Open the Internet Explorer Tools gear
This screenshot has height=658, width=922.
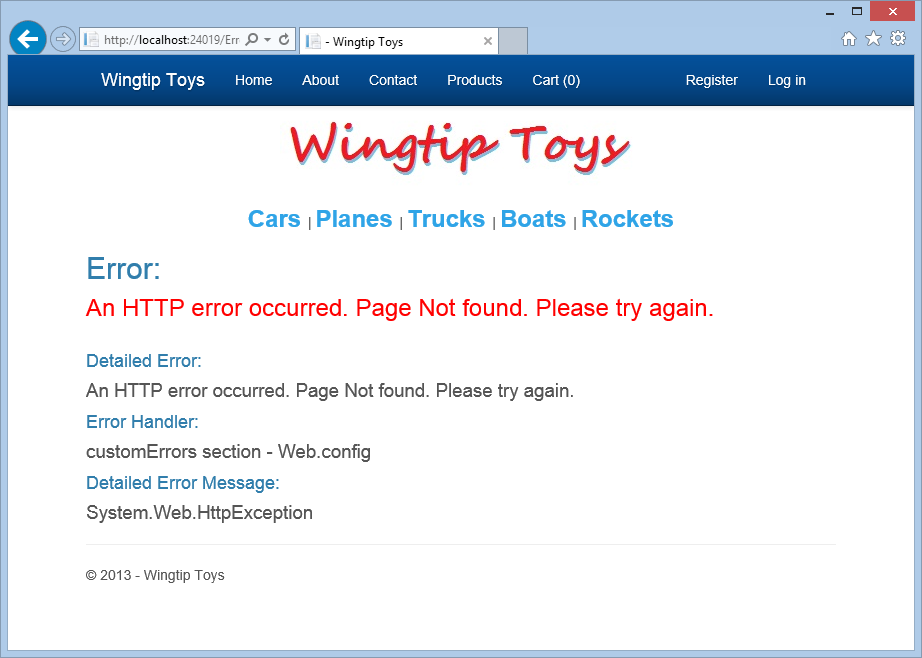point(898,38)
